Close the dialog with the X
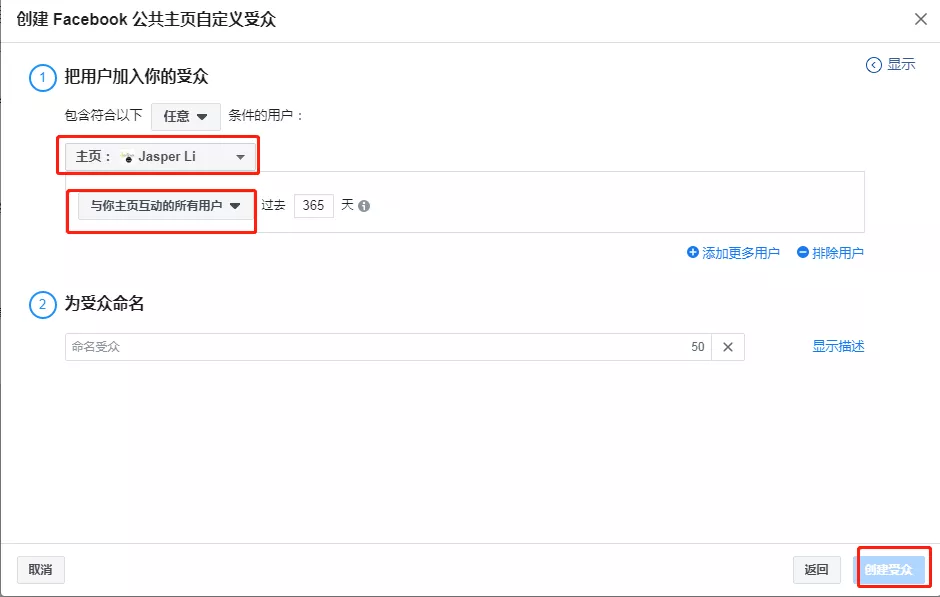940x597 pixels. click(x=921, y=18)
